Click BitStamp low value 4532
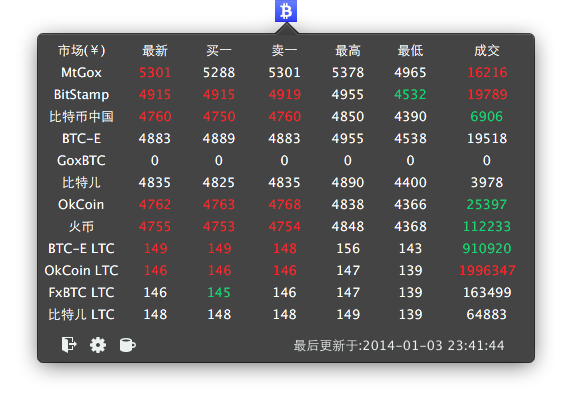 point(410,95)
